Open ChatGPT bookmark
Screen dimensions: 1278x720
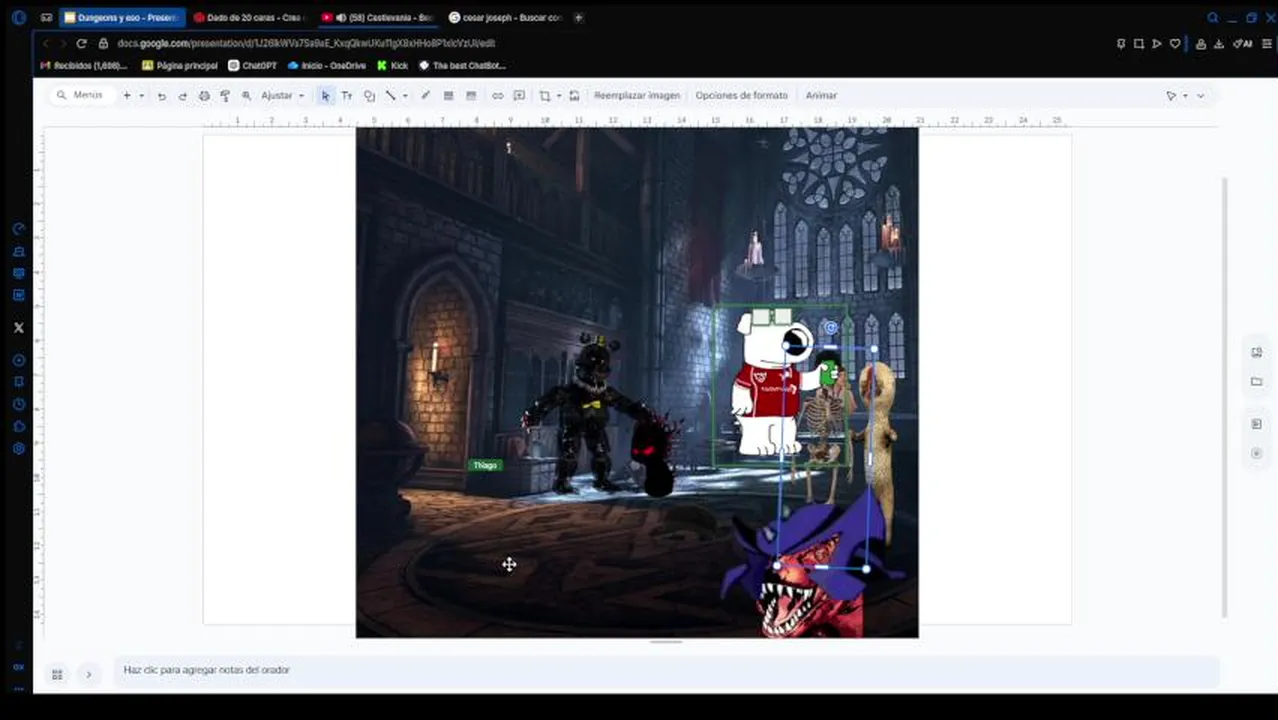point(253,66)
